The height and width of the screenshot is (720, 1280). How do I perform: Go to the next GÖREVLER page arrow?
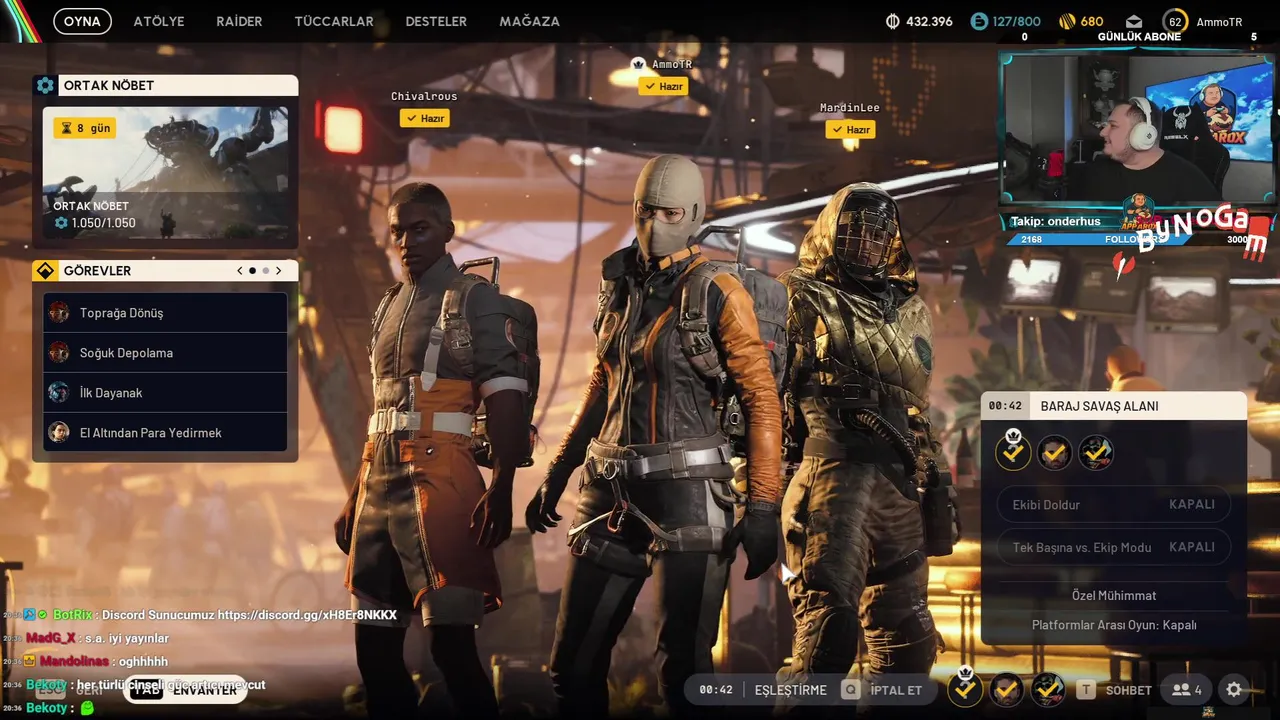click(x=278, y=270)
